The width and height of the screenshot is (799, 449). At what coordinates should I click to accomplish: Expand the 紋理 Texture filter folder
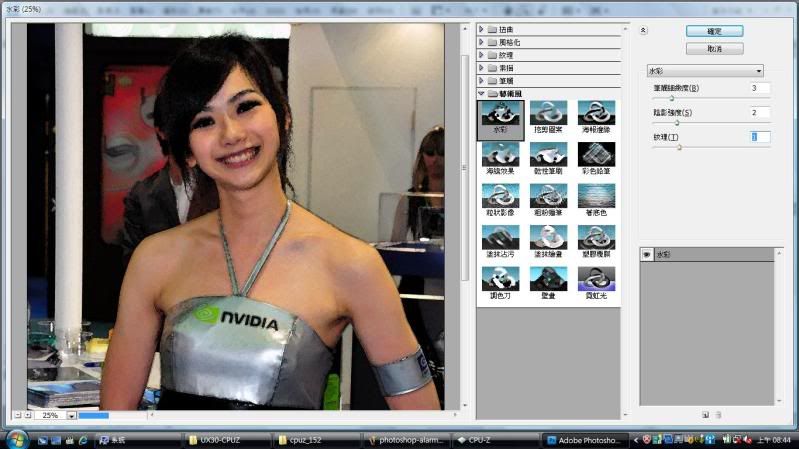click(x=481, y=55)
